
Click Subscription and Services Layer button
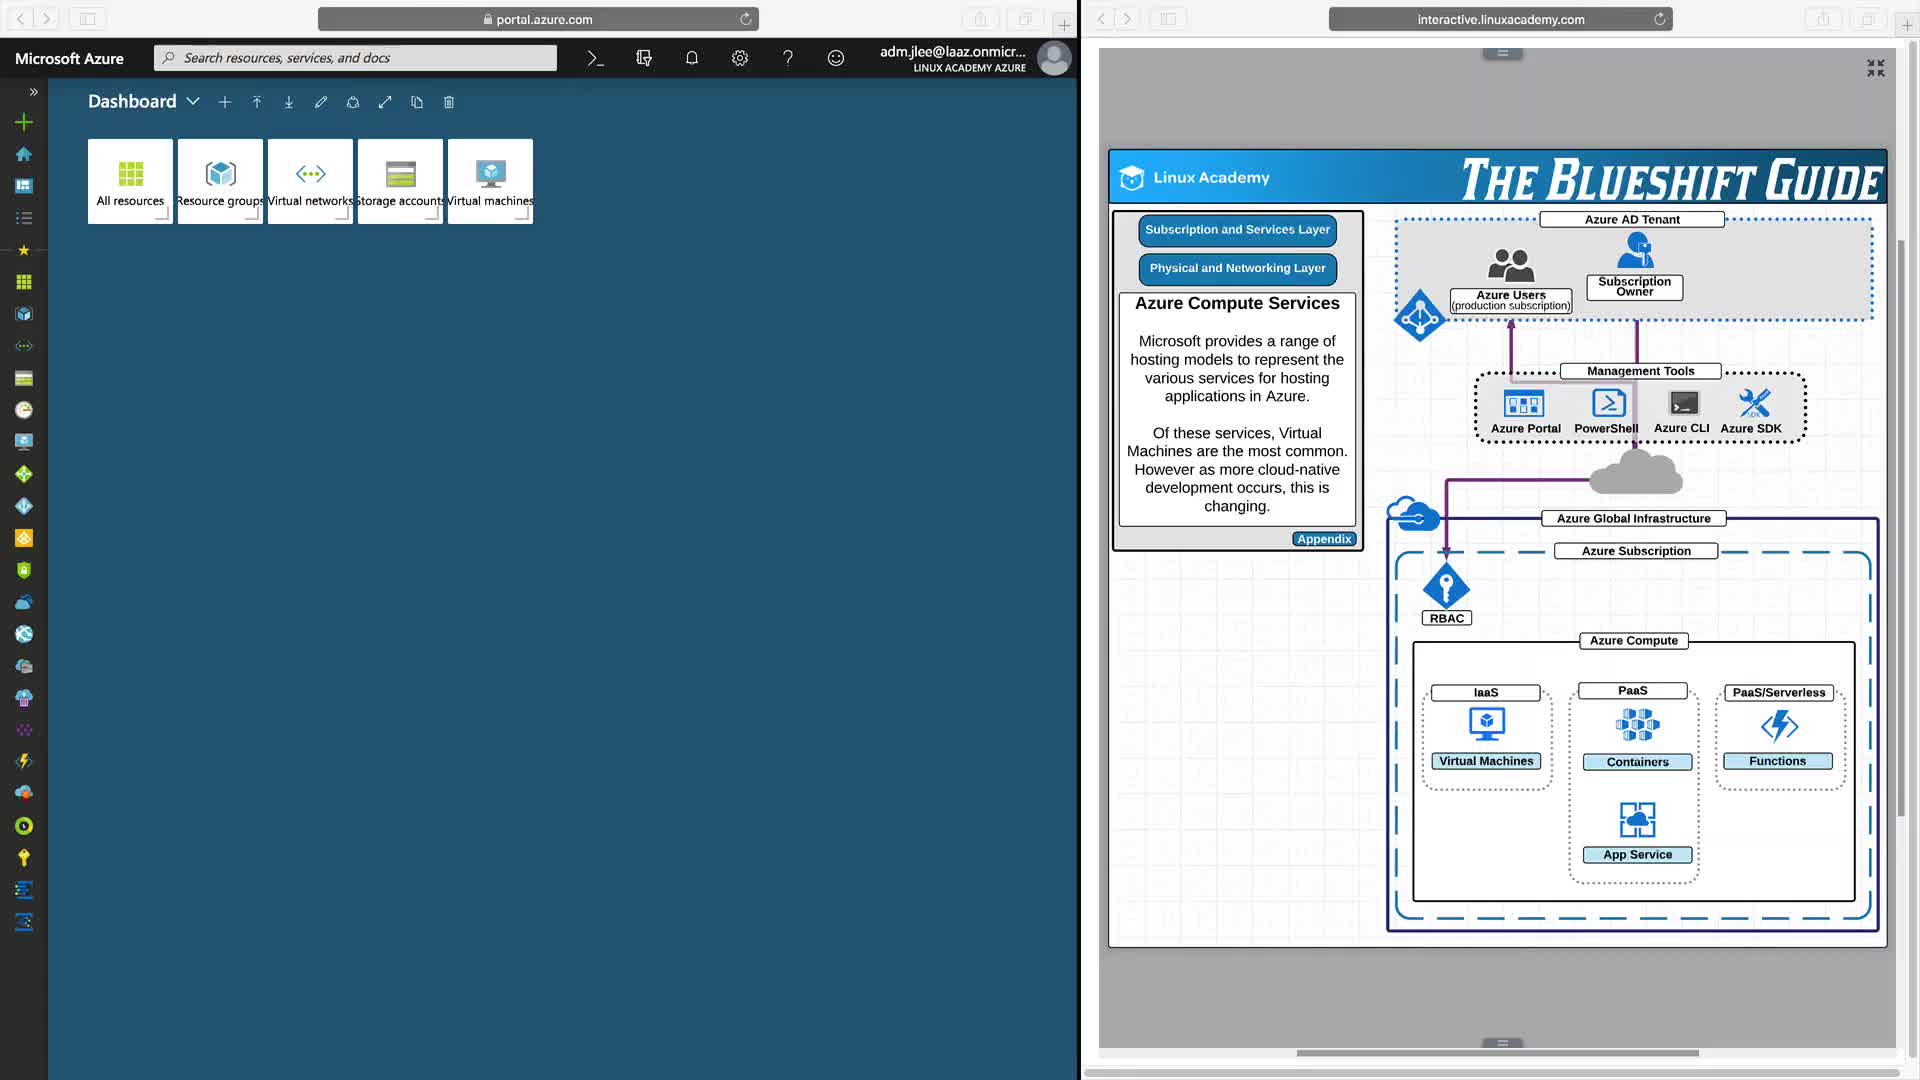[x=1237, y=230]
